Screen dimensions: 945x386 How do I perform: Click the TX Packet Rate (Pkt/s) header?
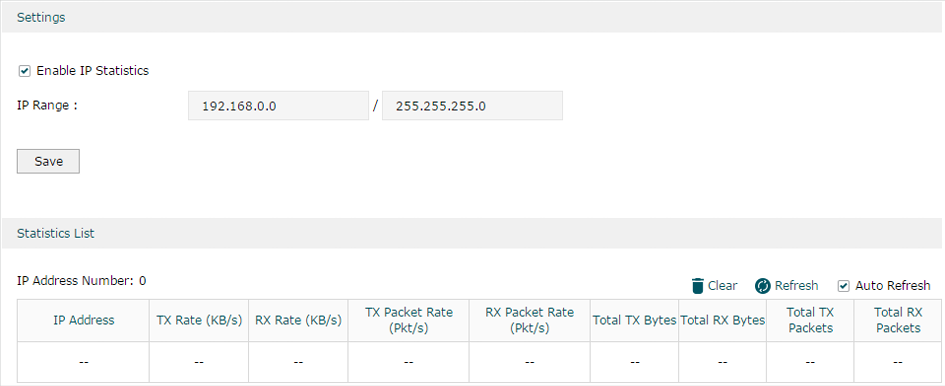pyautogui.click(x=409, y=320)
